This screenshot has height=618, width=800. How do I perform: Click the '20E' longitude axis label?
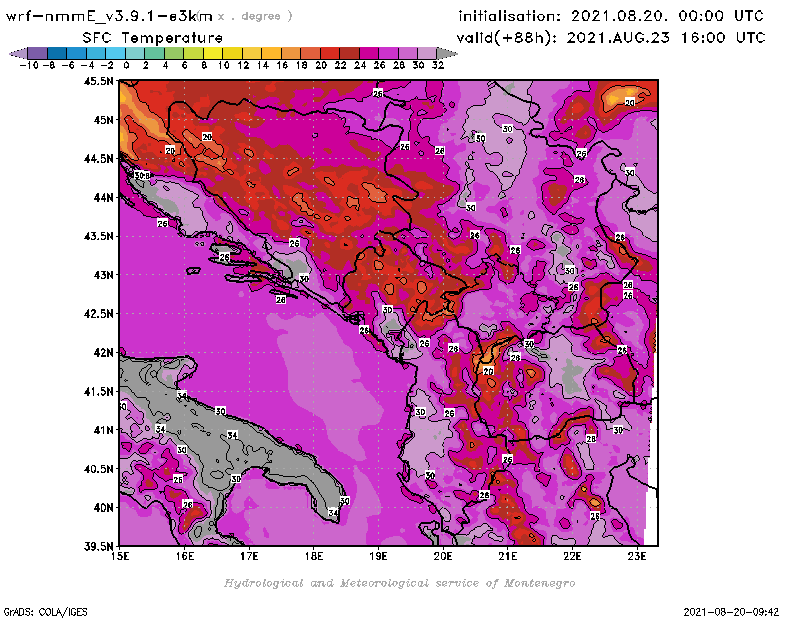click(443, 556)
